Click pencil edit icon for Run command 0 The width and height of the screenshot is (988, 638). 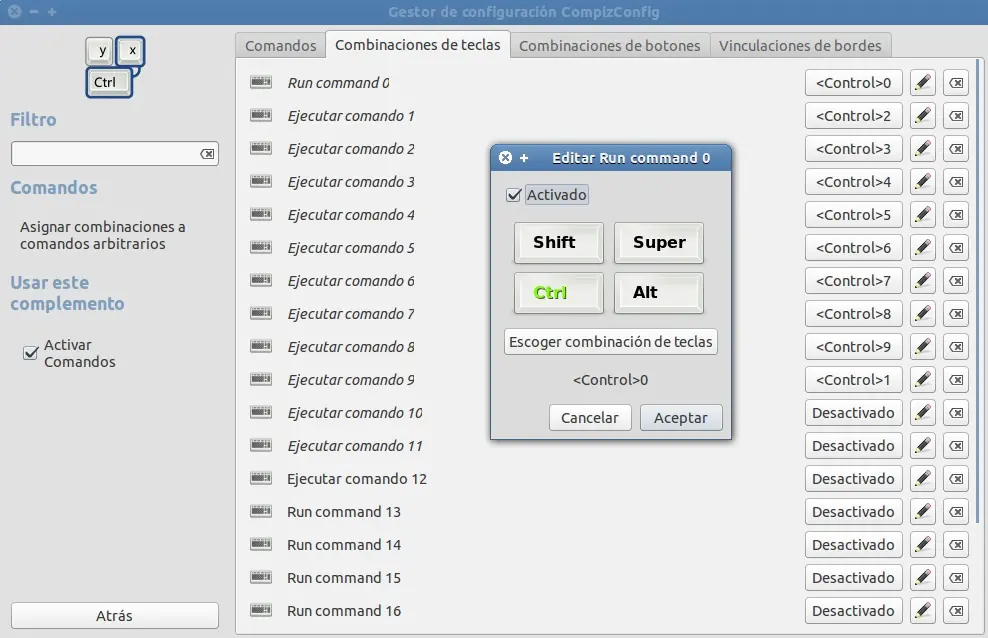tap(923, 83)
